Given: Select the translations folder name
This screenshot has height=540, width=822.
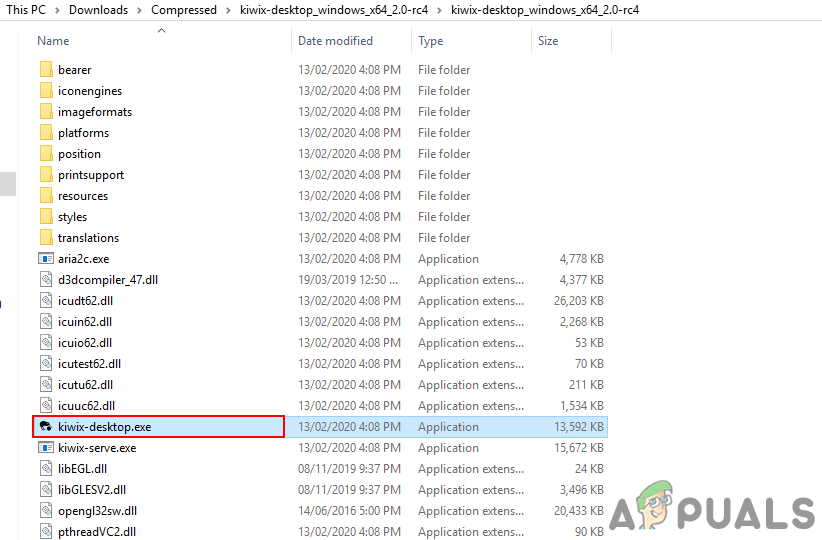Looking at the screenshot, I should pos(89,237).
